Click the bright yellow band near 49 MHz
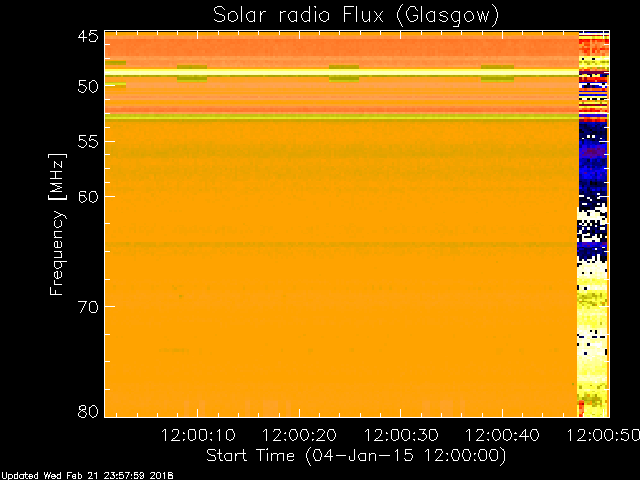Screen dimensions: 640x480 pos(342,72)
